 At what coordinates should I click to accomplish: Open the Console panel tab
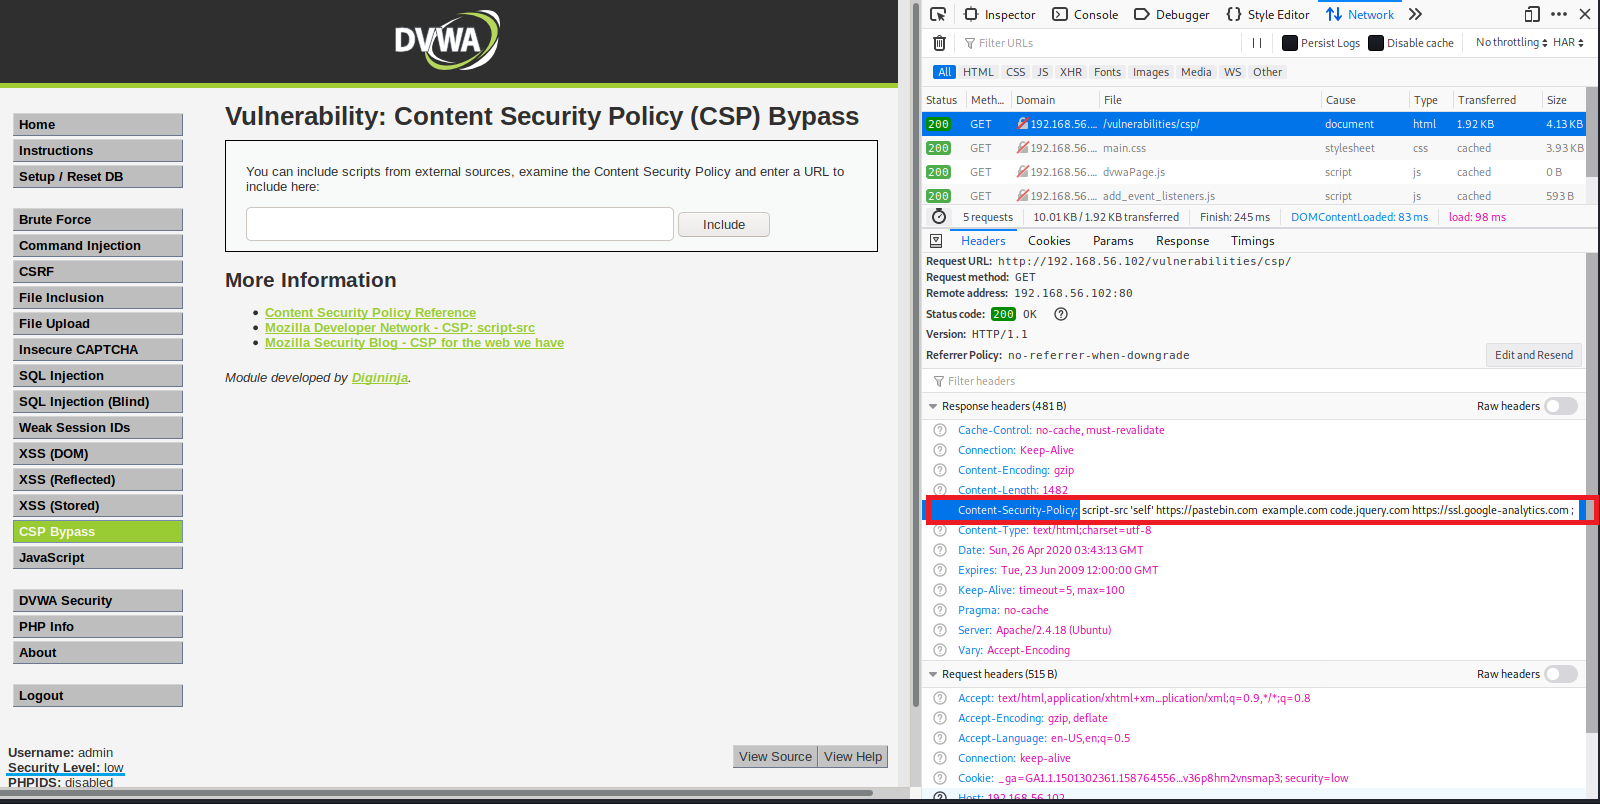pyautogui.click(x=1085, y=15)
